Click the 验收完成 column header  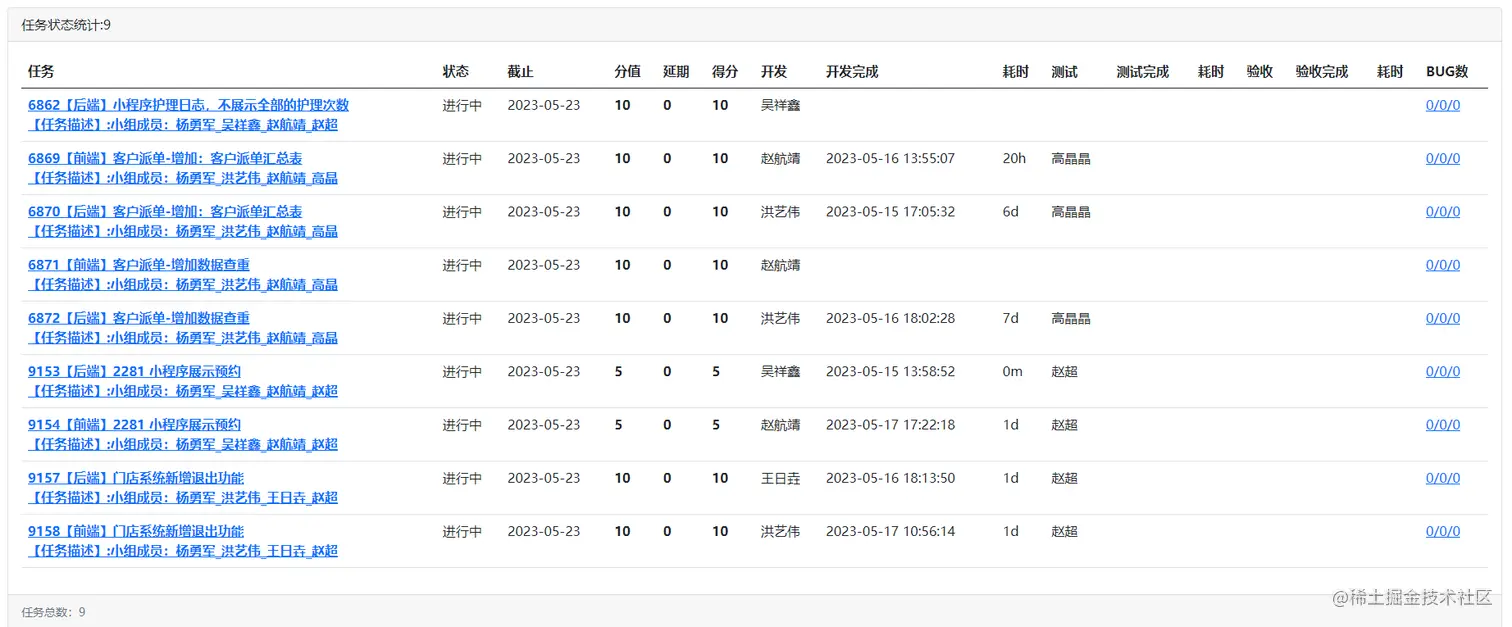click(x=1322, y=72)
